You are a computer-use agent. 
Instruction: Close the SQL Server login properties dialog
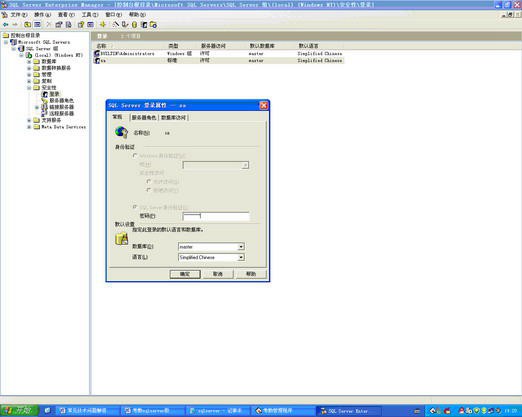coord(264,106)
